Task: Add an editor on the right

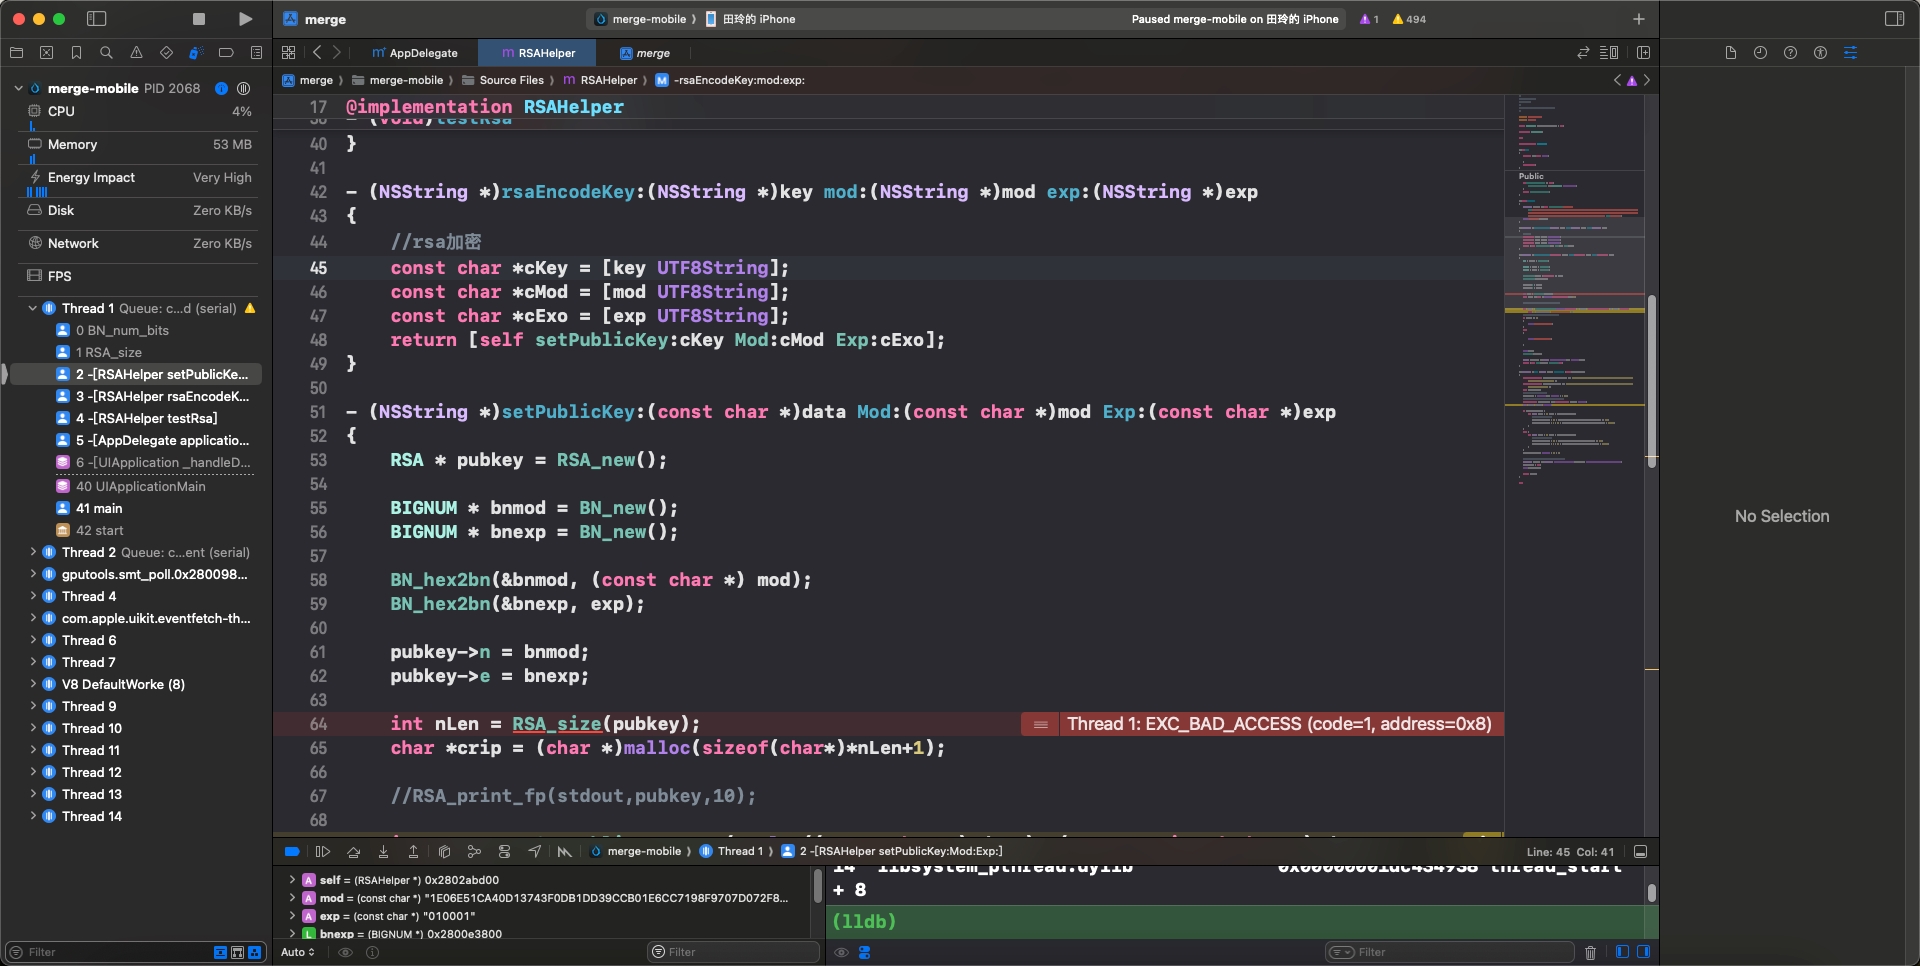Action: point(1643,53)
